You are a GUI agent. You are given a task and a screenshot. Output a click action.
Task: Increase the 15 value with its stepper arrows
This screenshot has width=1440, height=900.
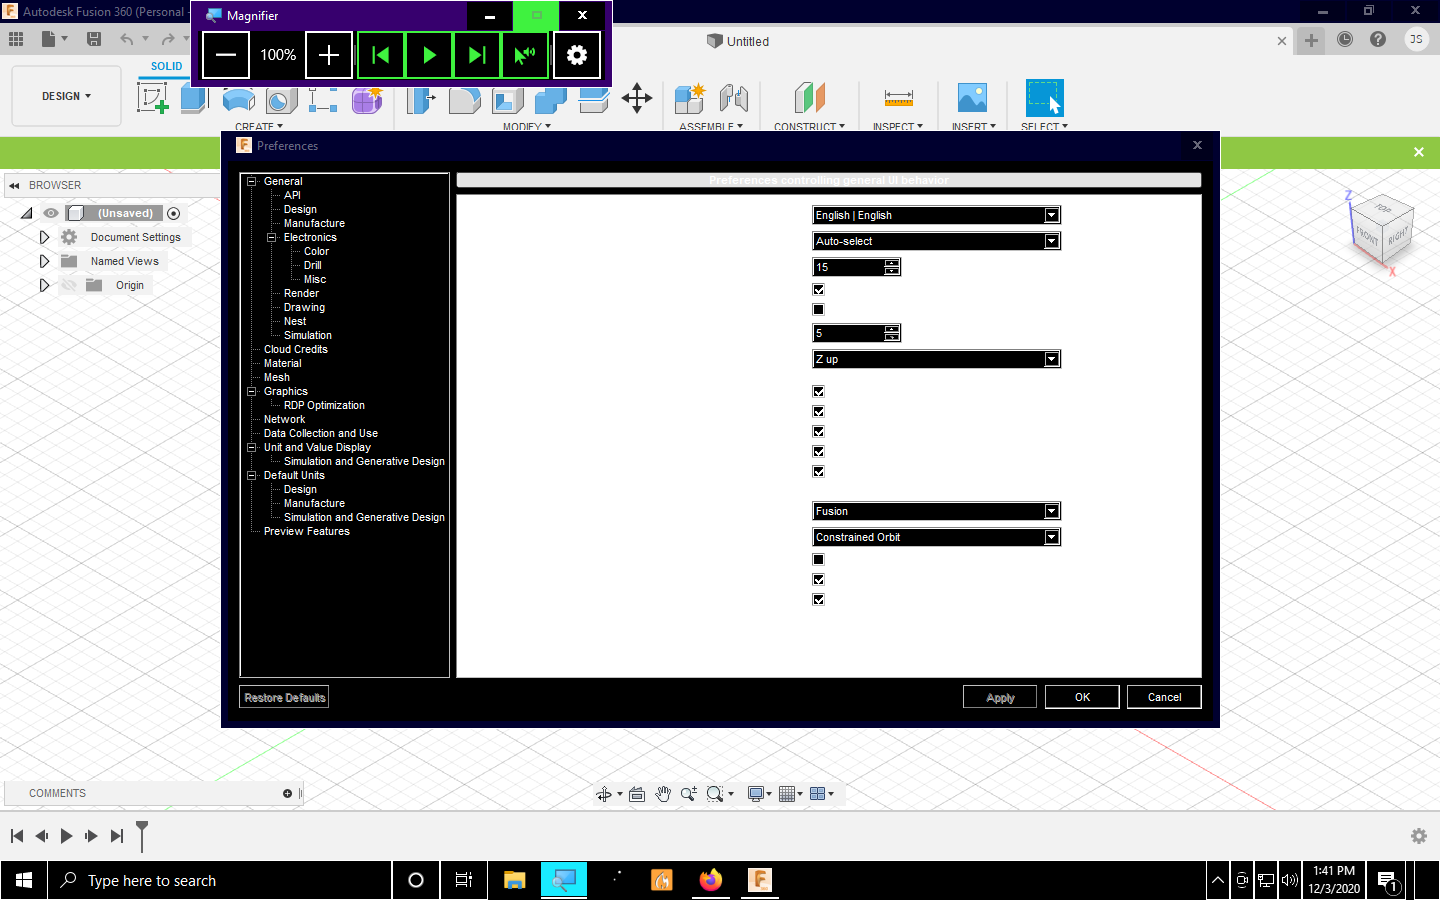[893, 263]
